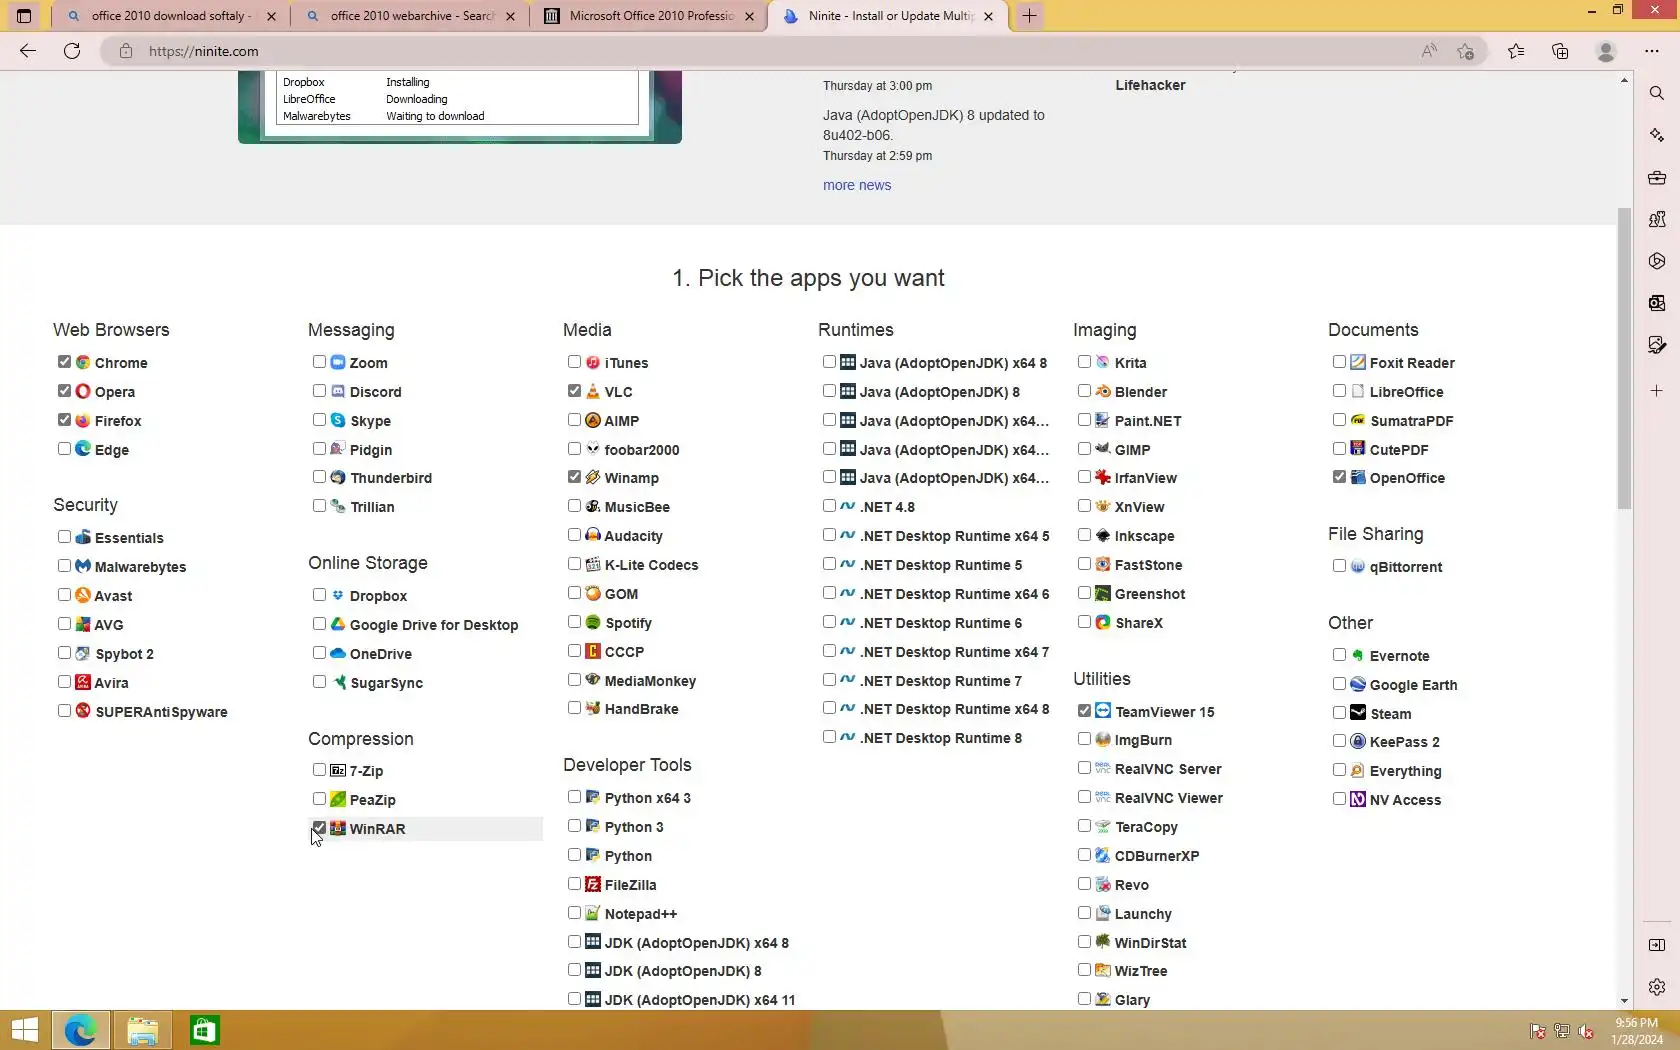
Task: Close the office 2010 download softaly tab
Action: pos(271,16)
